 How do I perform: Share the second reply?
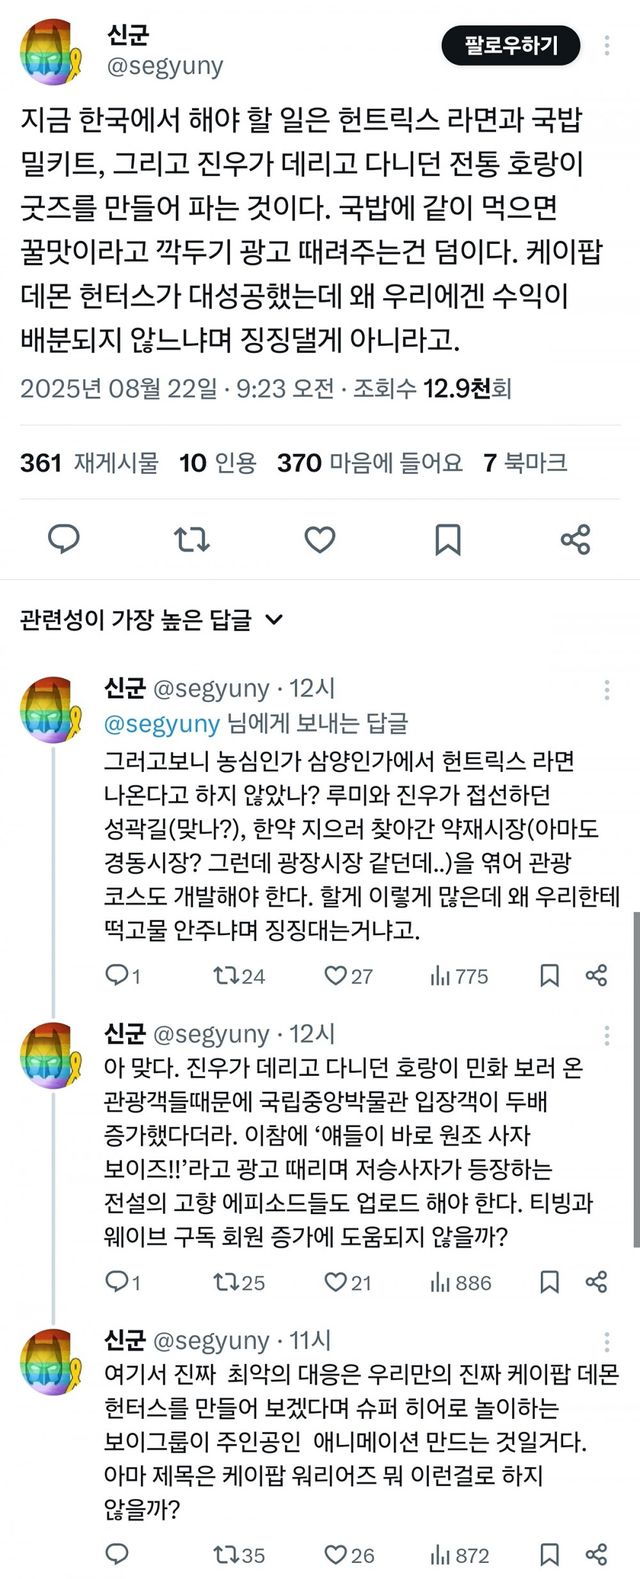pyautogui.click(x=597, y=1281)
